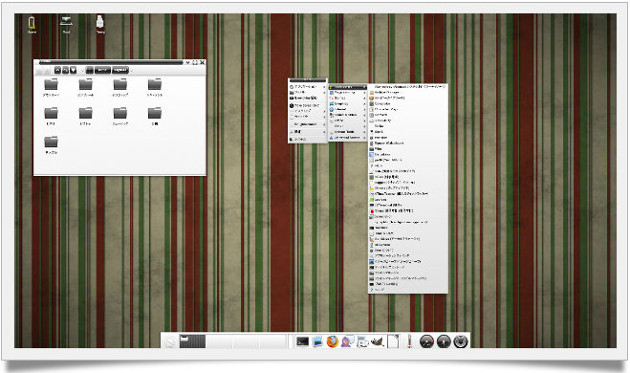Expand the Universal Access submenu
This screenshot has width=630, height=373.
(348, 137)
